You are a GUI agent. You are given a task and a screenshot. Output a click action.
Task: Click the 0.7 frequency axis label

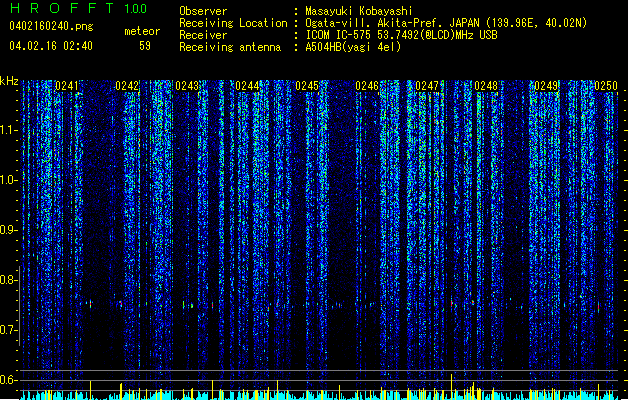pos(9,330)
